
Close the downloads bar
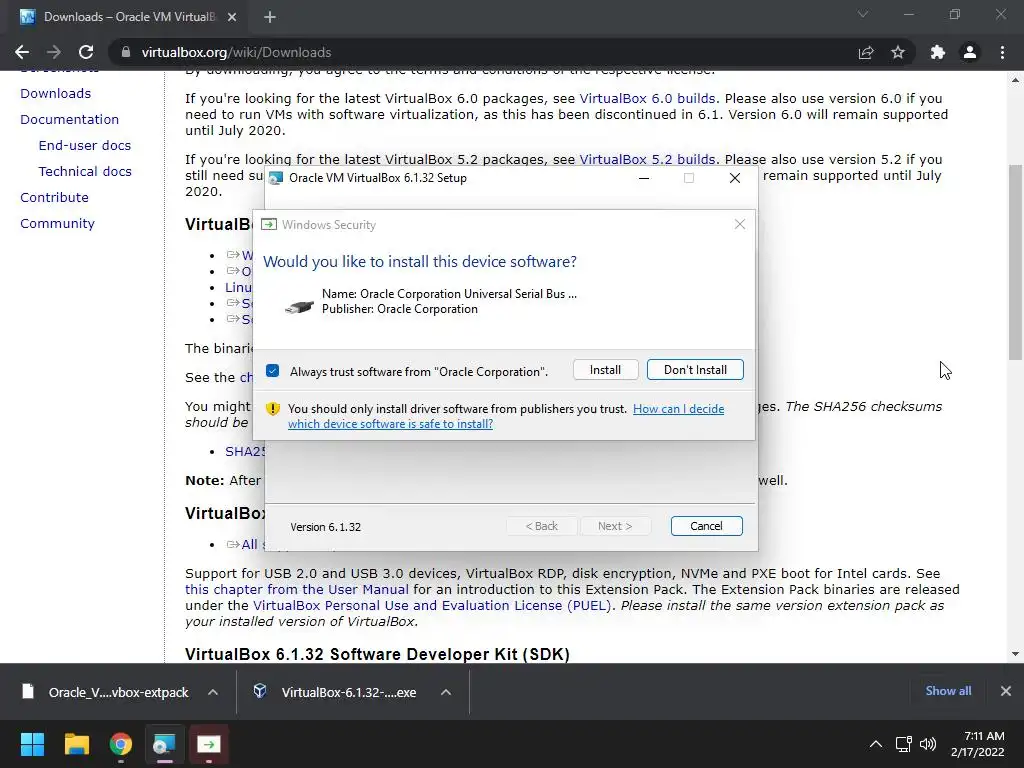point(1006,691)
